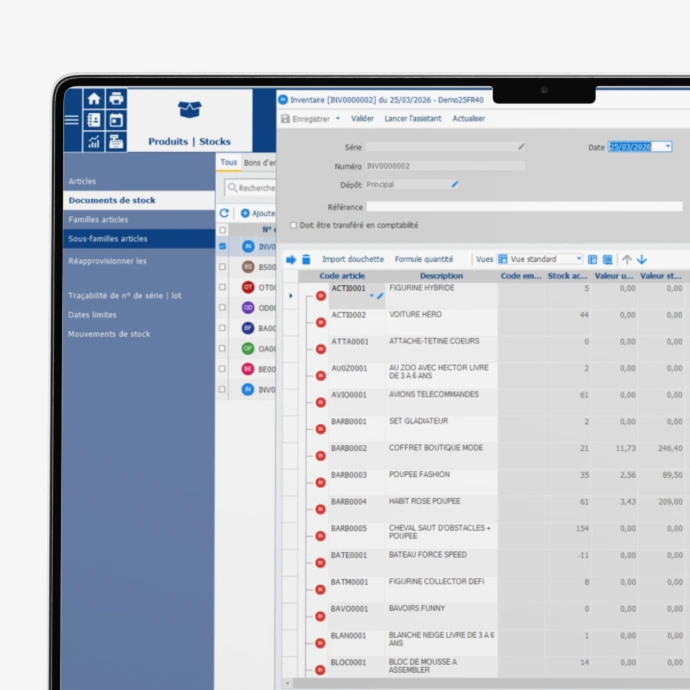Click the red icon of ACTI0002 row
The width and height of the screenshot is (690, 690).
click(321, 323)
